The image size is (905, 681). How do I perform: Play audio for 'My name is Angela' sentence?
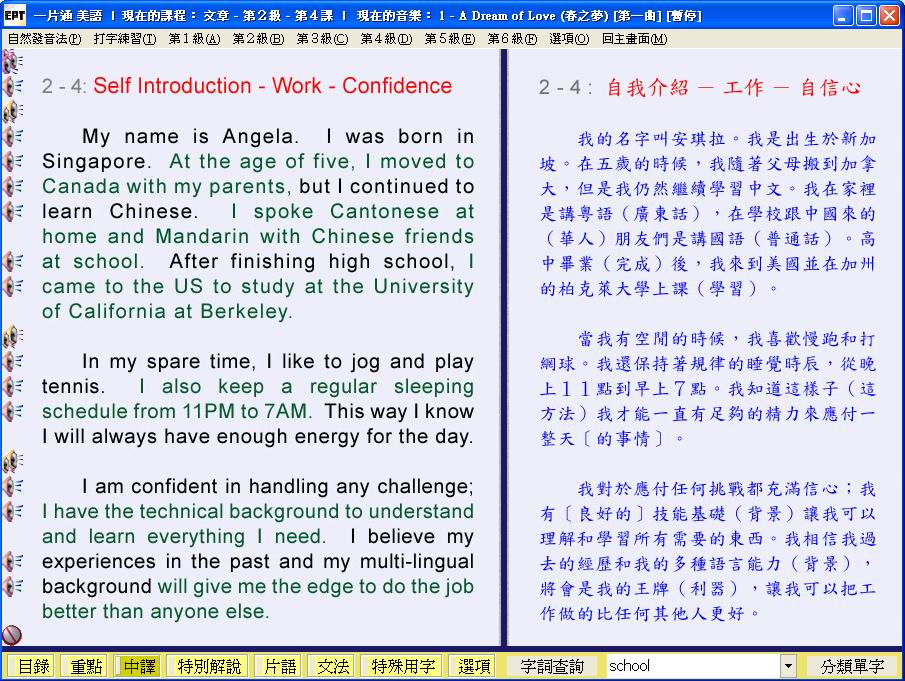click(12, 136)
